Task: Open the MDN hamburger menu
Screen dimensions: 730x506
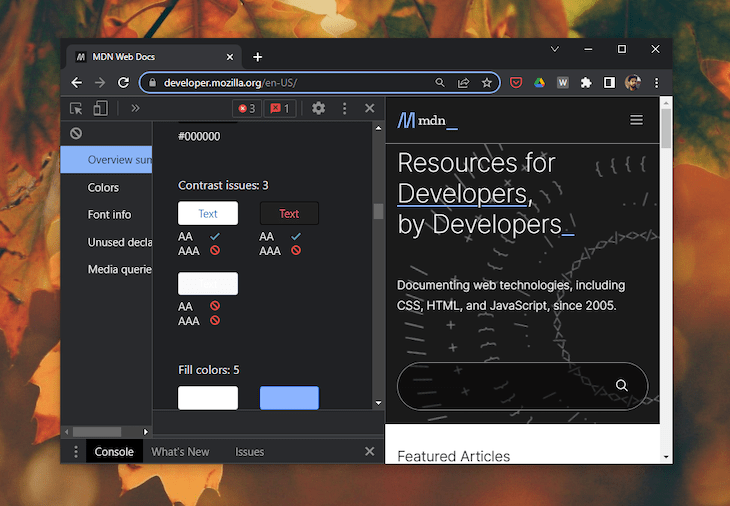Action: click(x=636, y=120)
